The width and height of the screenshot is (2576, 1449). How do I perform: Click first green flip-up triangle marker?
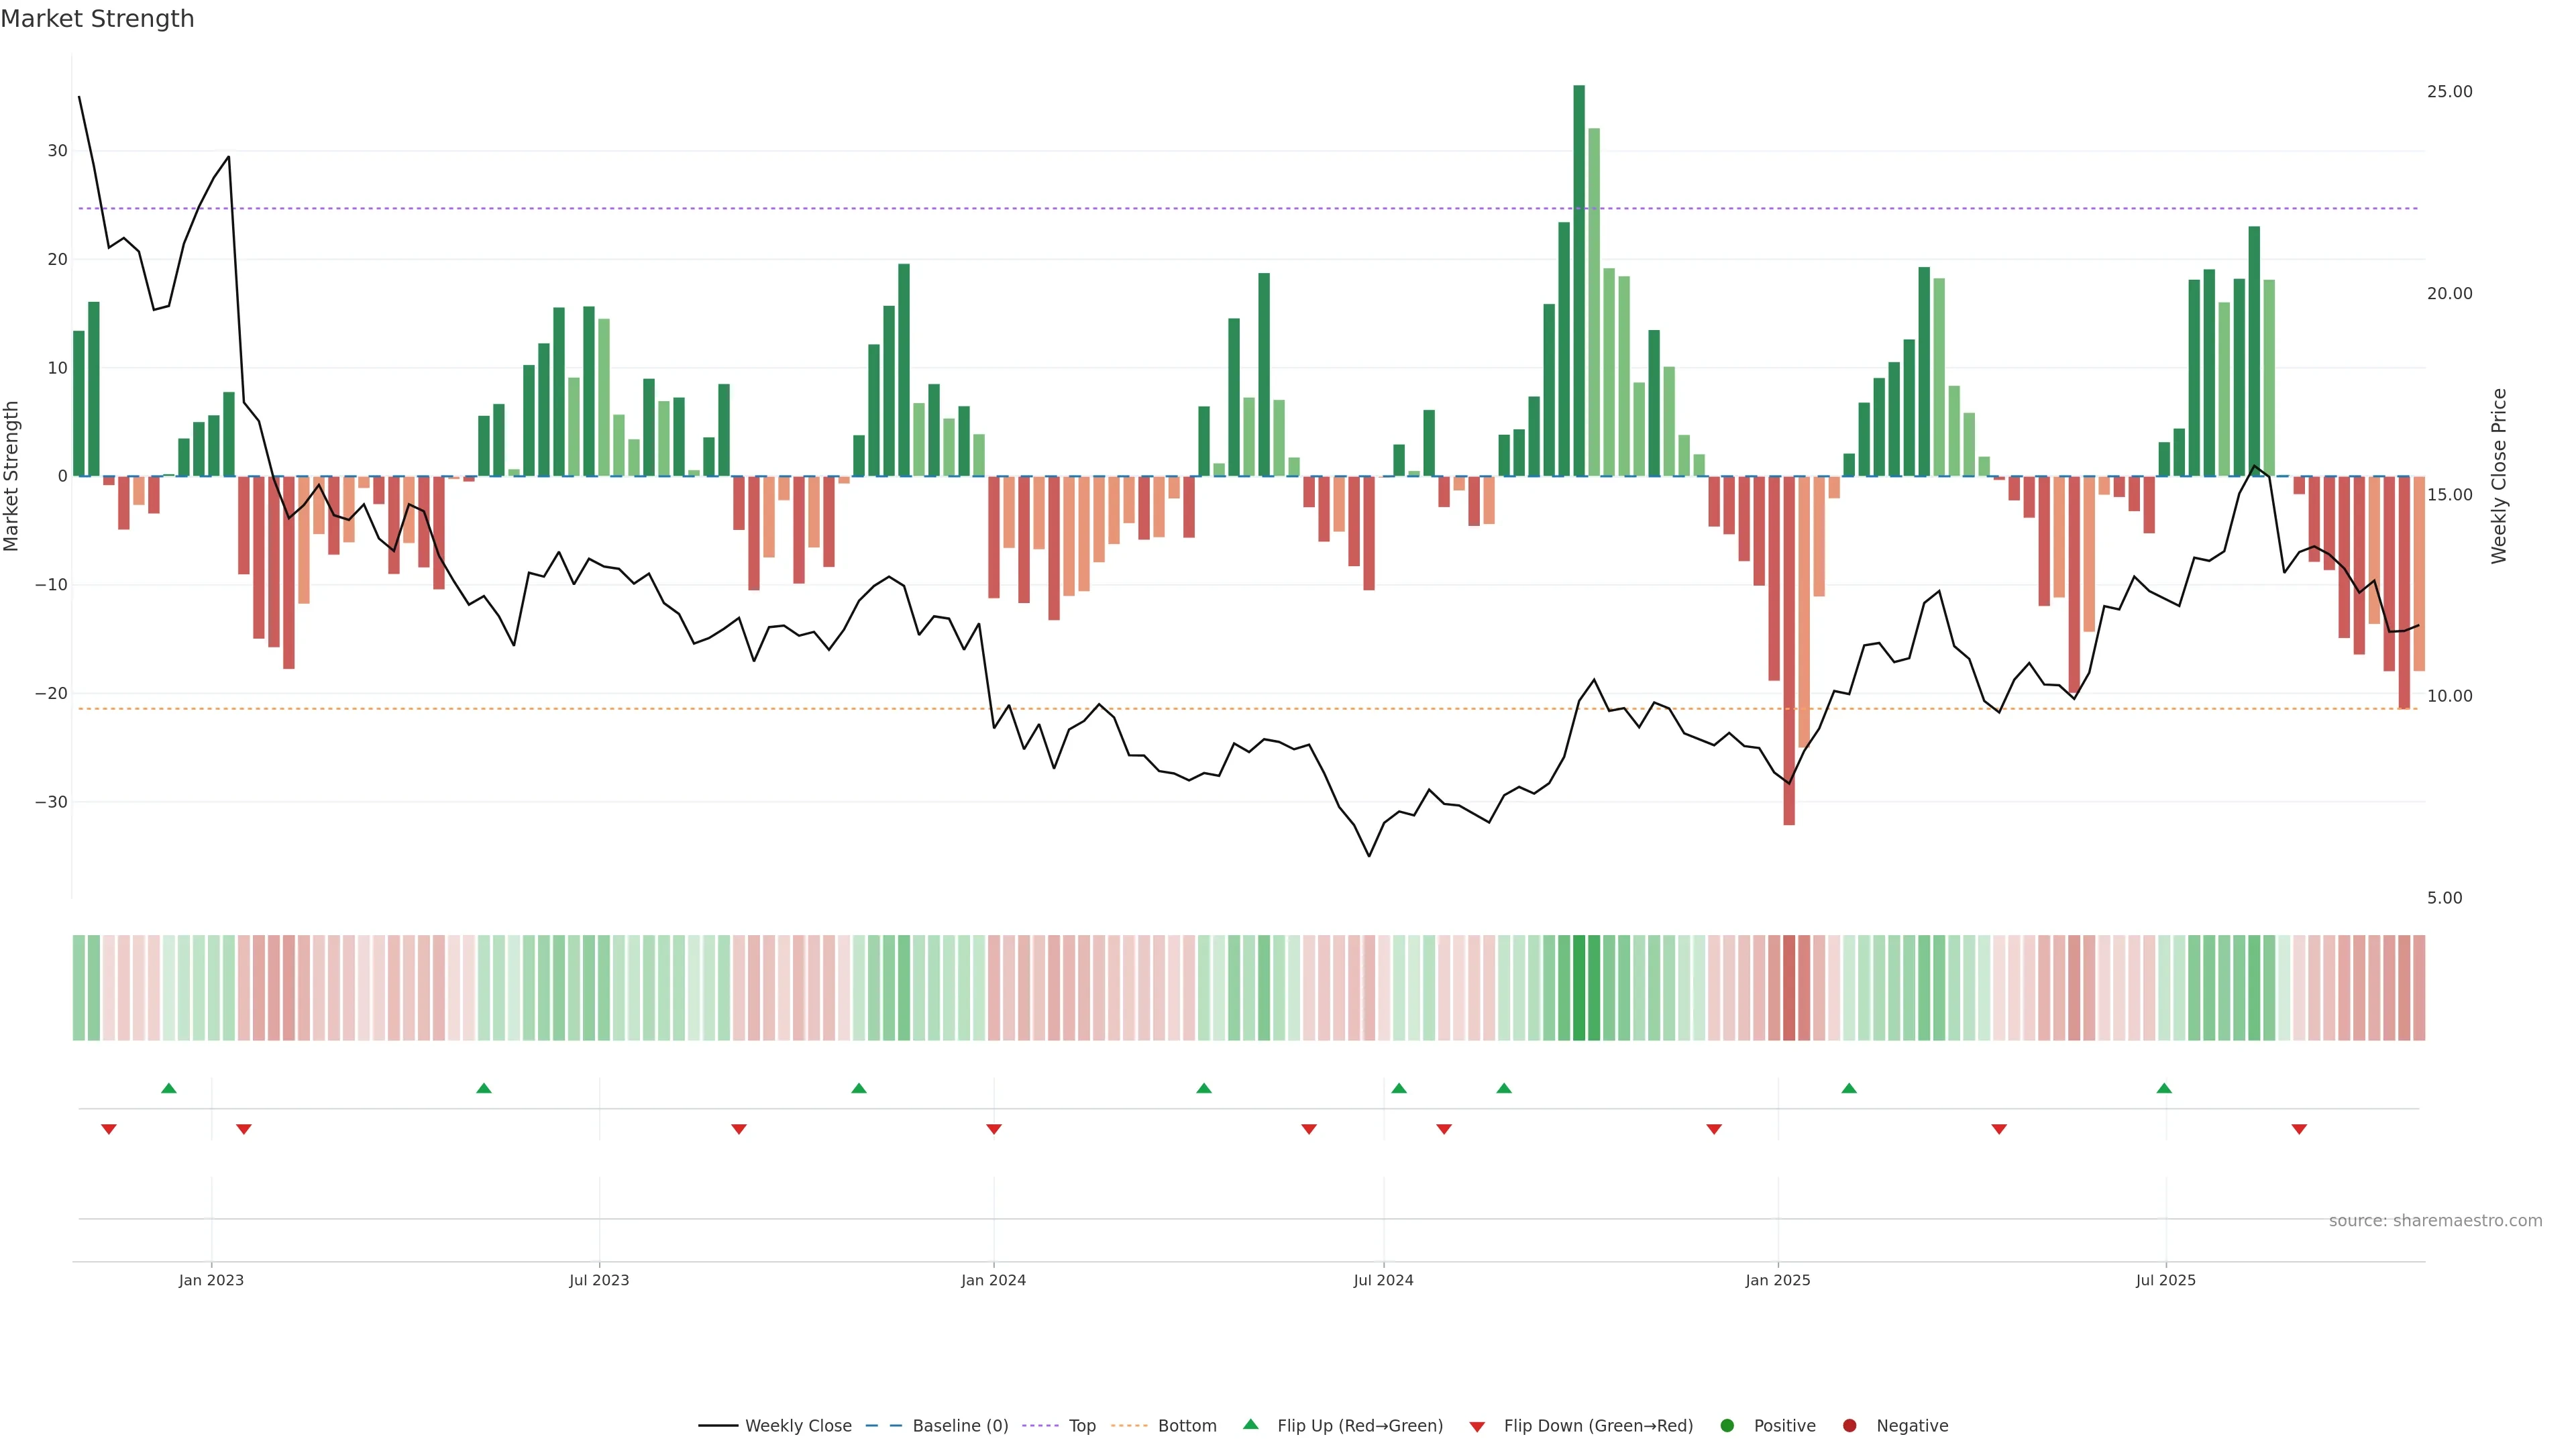[x=169, y=1088]
